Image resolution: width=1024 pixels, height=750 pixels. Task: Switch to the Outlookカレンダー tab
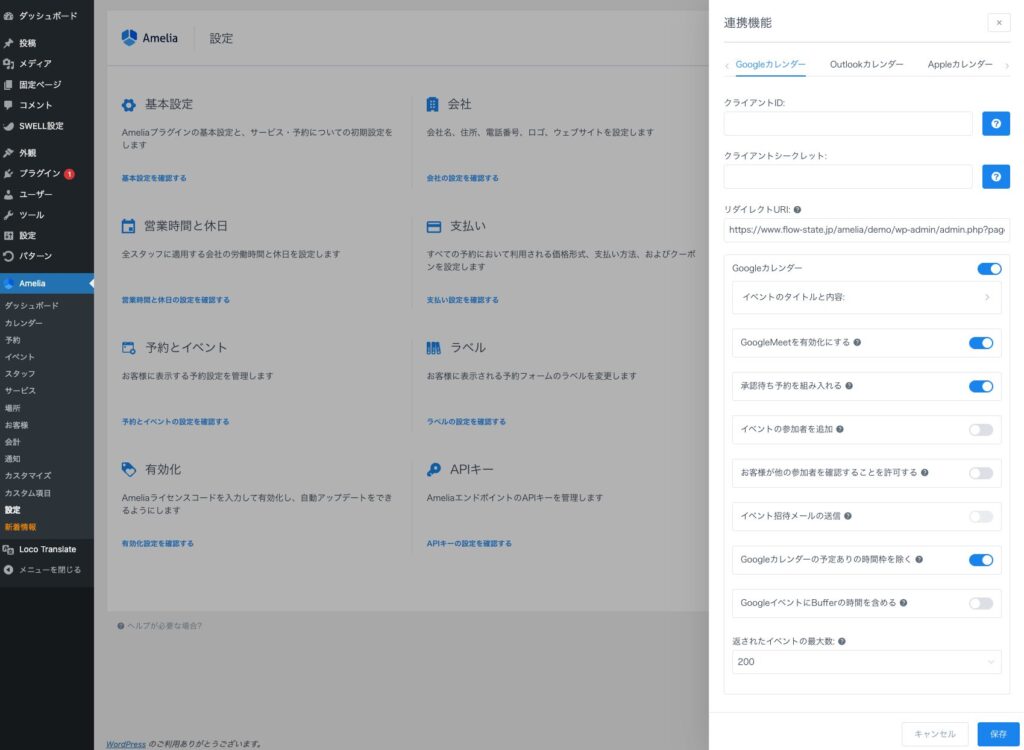click(866, 64)
